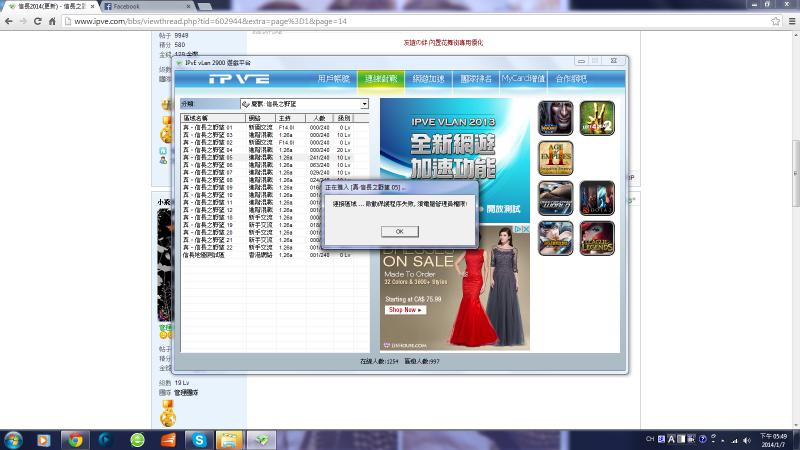Click the Chrome icon in the taskbar
Viewport: 800px width, 450px height.
click(74, 439)
